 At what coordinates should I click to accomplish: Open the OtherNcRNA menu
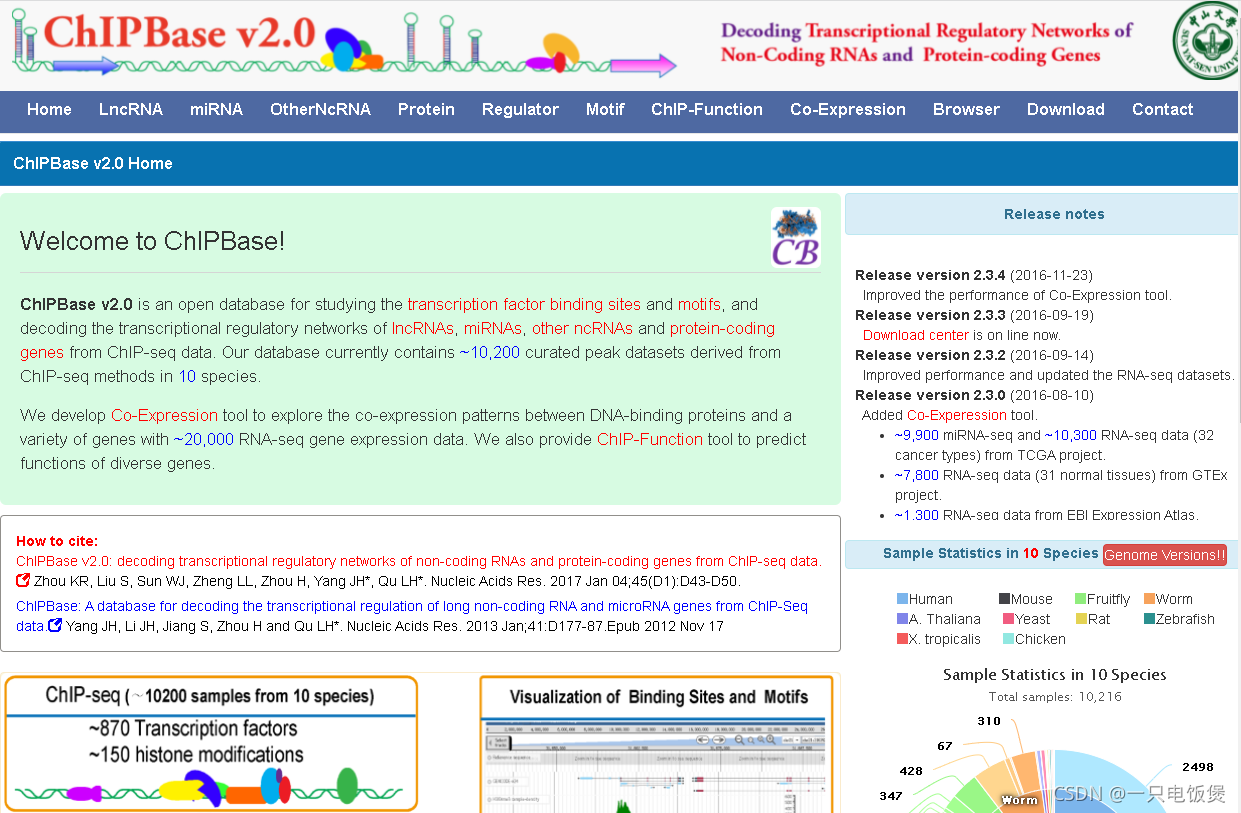[320, 110]
